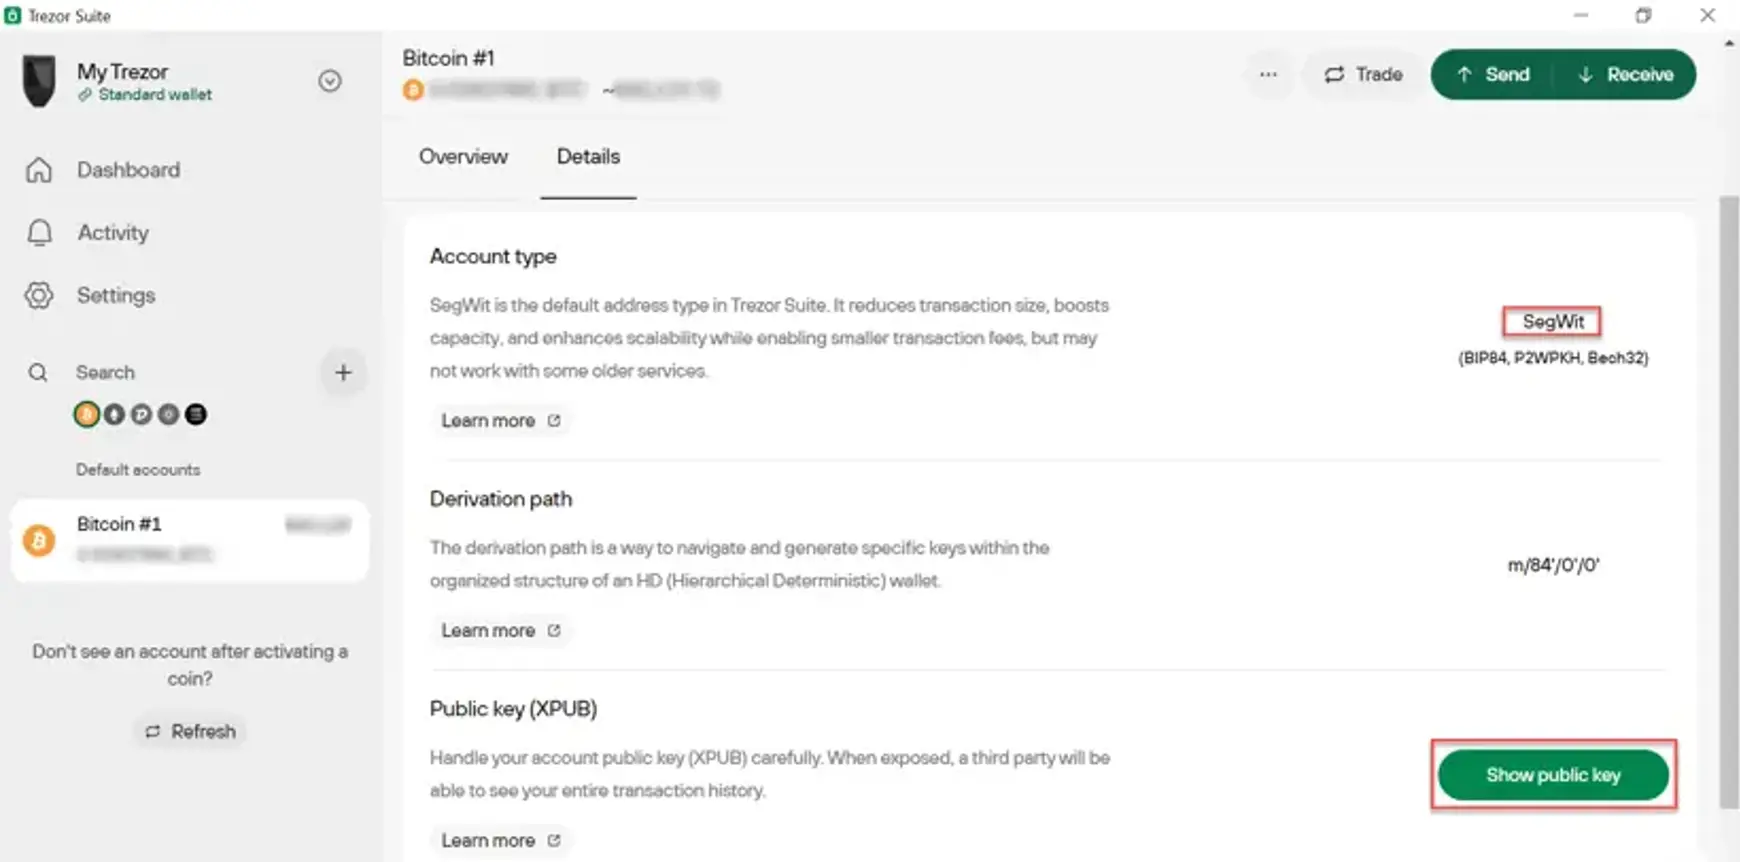Open Learn more under Account type
Viewport: 1740px width, 862px height.
(x=501, y=420)
